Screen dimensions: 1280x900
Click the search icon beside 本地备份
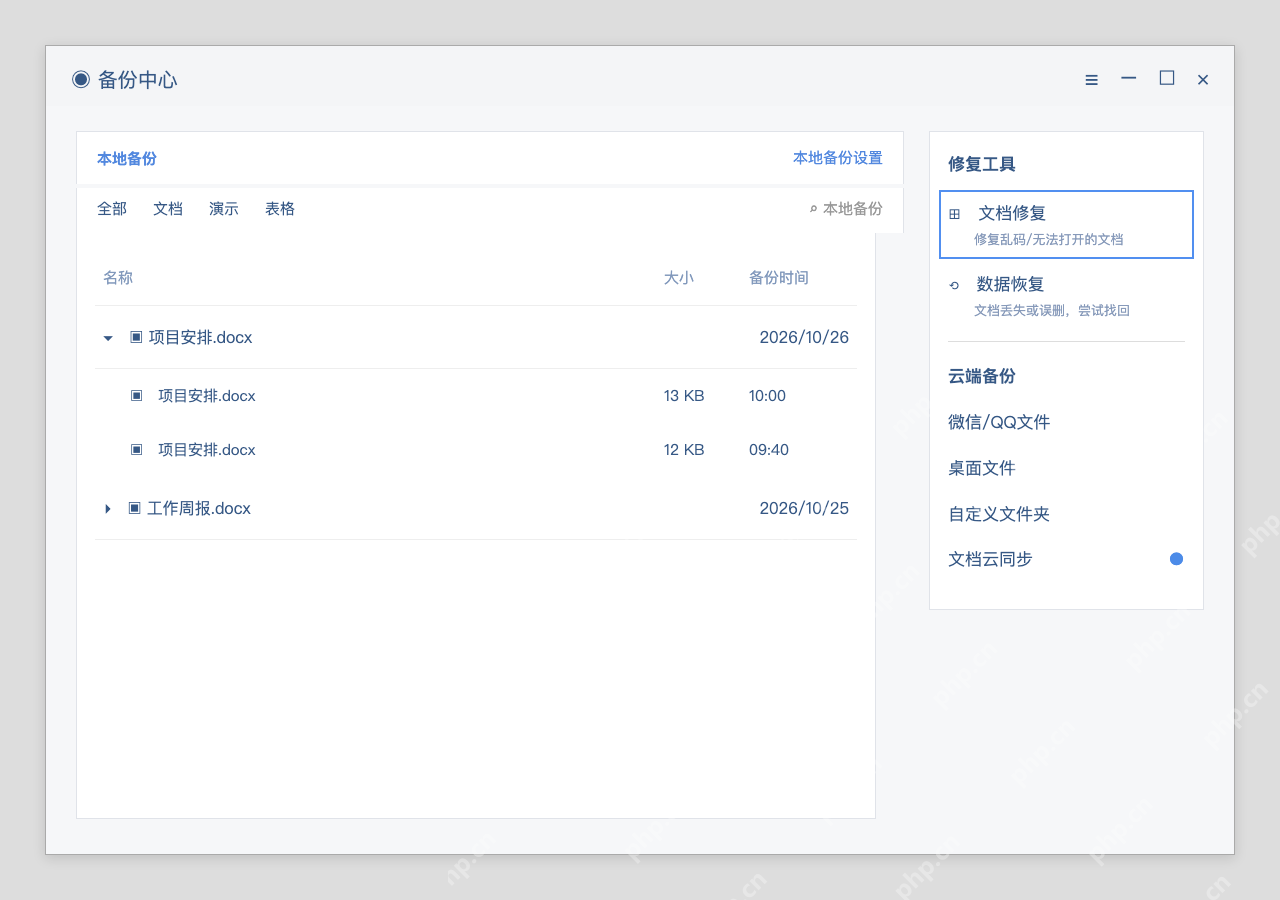(x=813, y=209)
